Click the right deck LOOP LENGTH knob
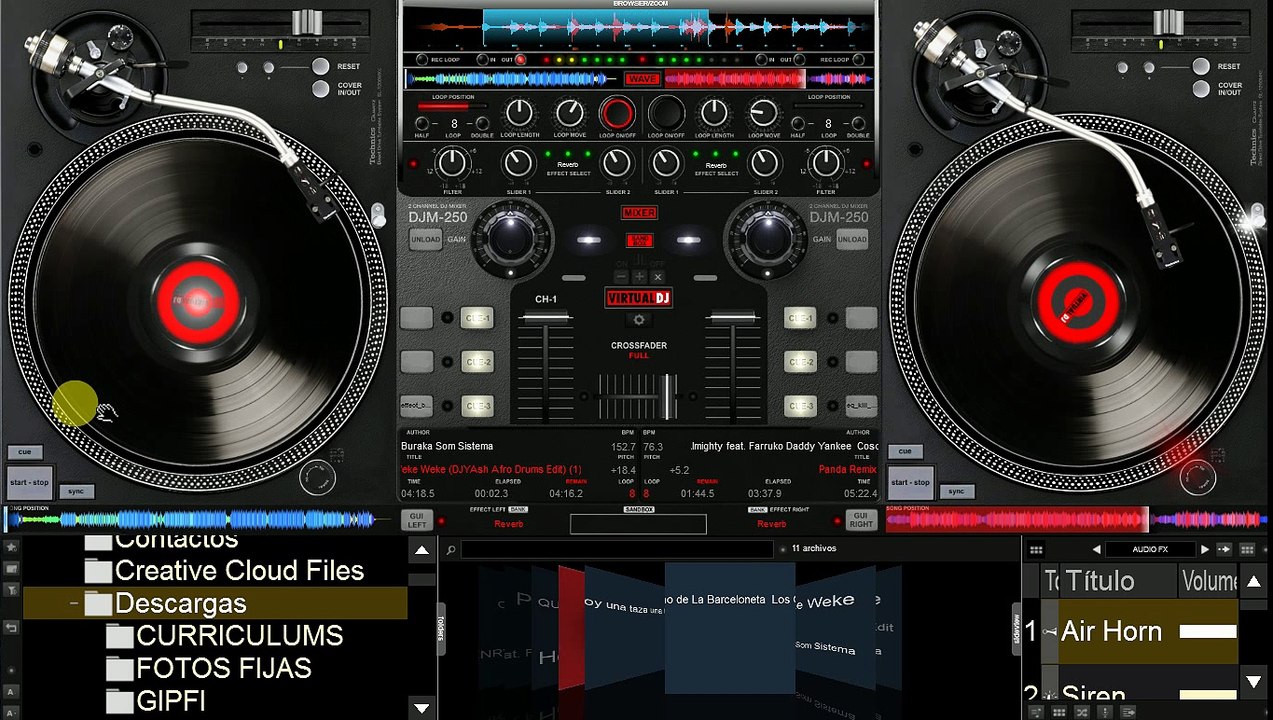This screenshot has height=720, width=1273. [x=714, y=113]
